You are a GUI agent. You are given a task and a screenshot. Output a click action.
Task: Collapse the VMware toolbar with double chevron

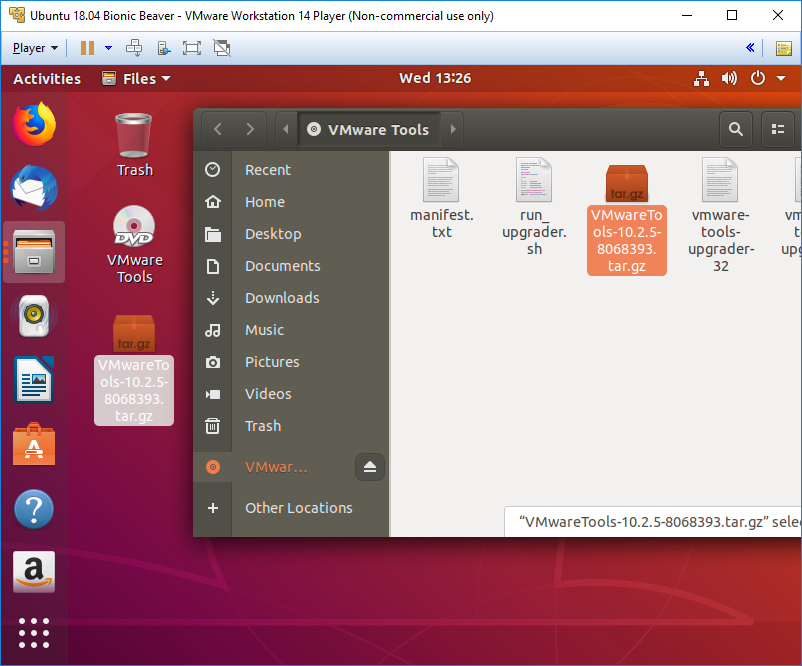coord(750,48)
